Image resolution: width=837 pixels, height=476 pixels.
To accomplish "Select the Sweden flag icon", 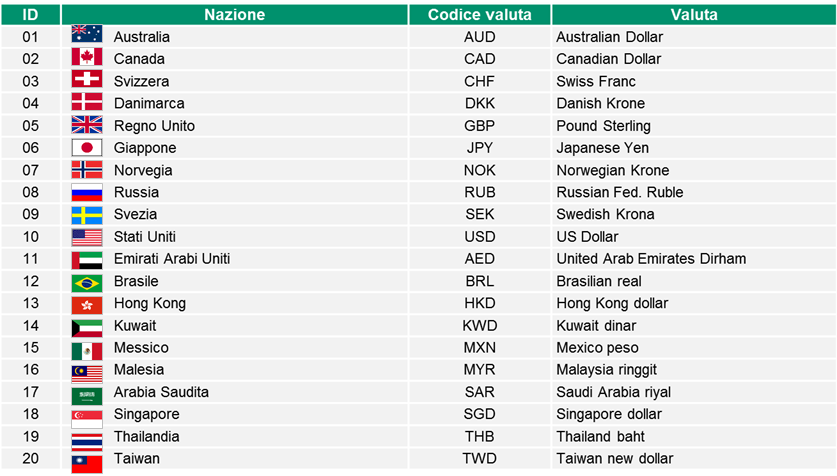I will click(87, 214).
